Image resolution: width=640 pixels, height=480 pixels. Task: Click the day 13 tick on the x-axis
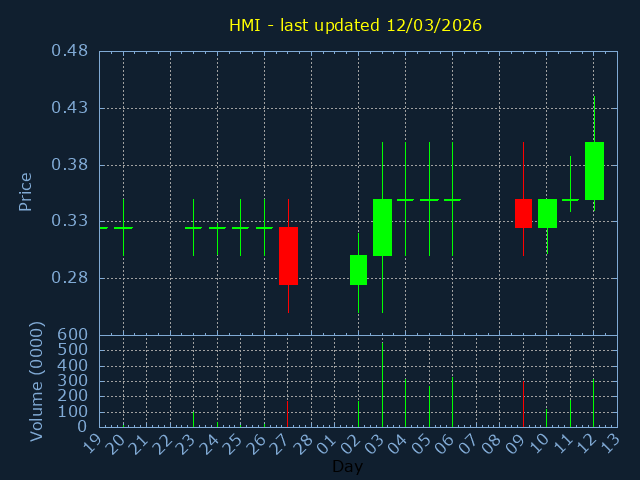tap(610, 441)
